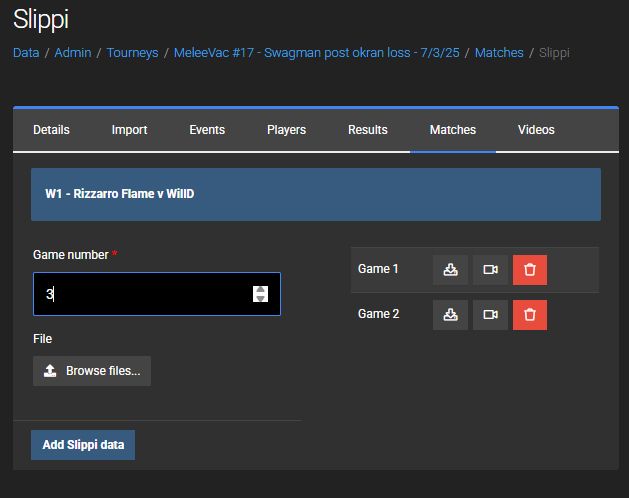Follow the Data breadcrumb link
629x498 pixels.
tap(26, 53)
